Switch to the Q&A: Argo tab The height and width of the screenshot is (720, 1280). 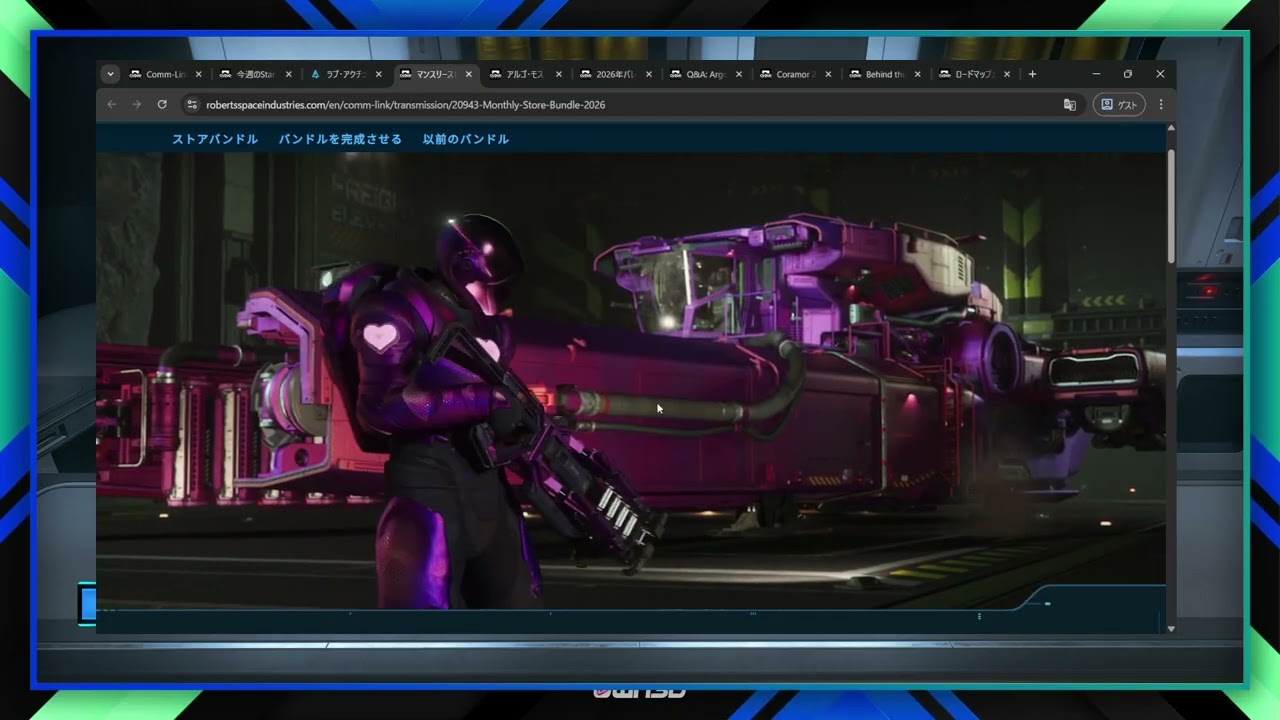tap(705, 74)
